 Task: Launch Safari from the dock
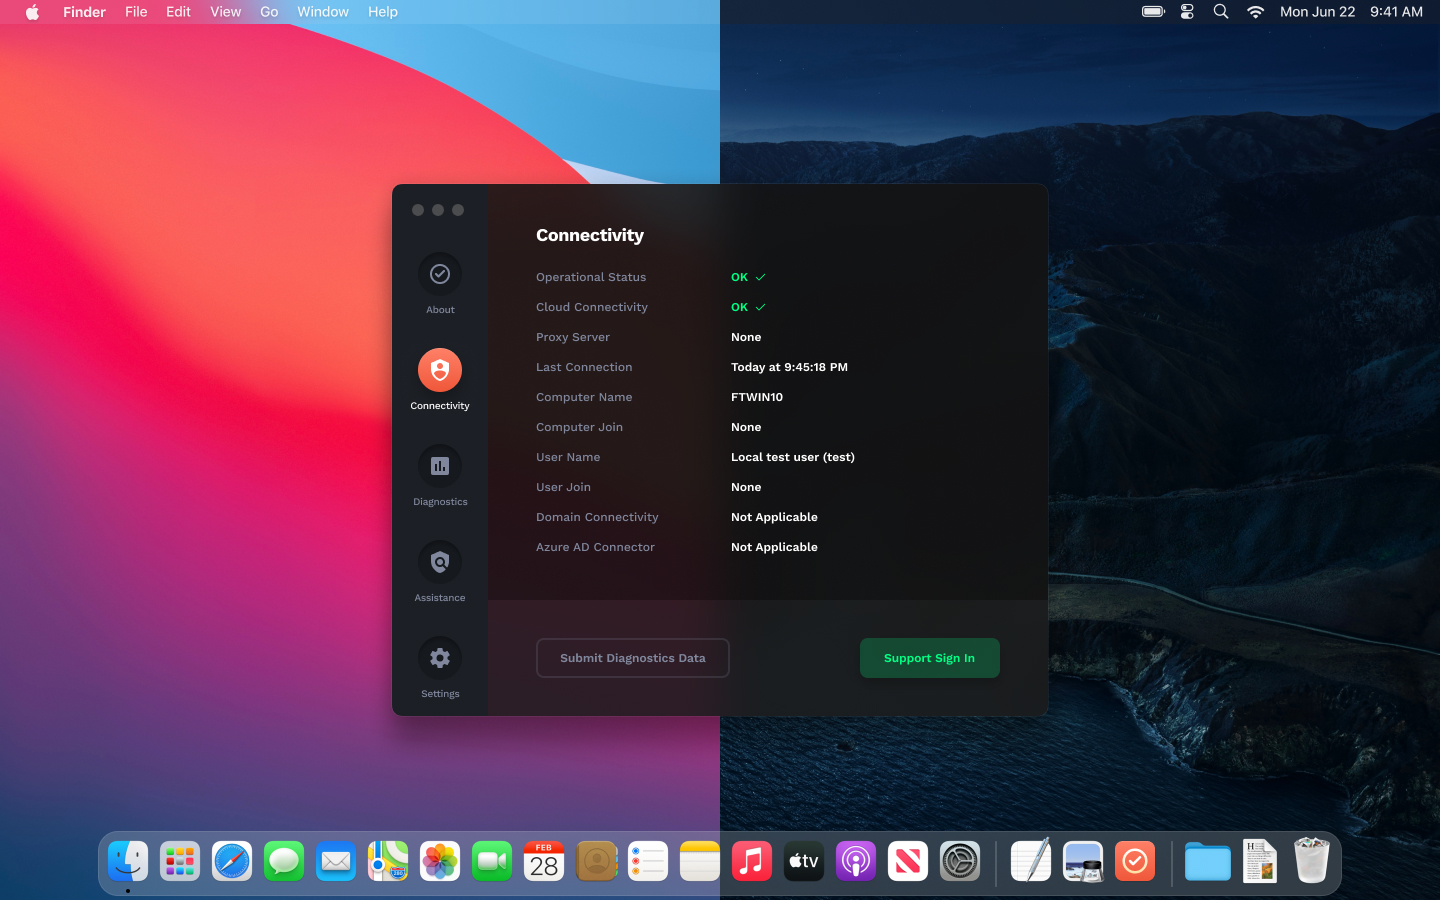pos(232,861)
